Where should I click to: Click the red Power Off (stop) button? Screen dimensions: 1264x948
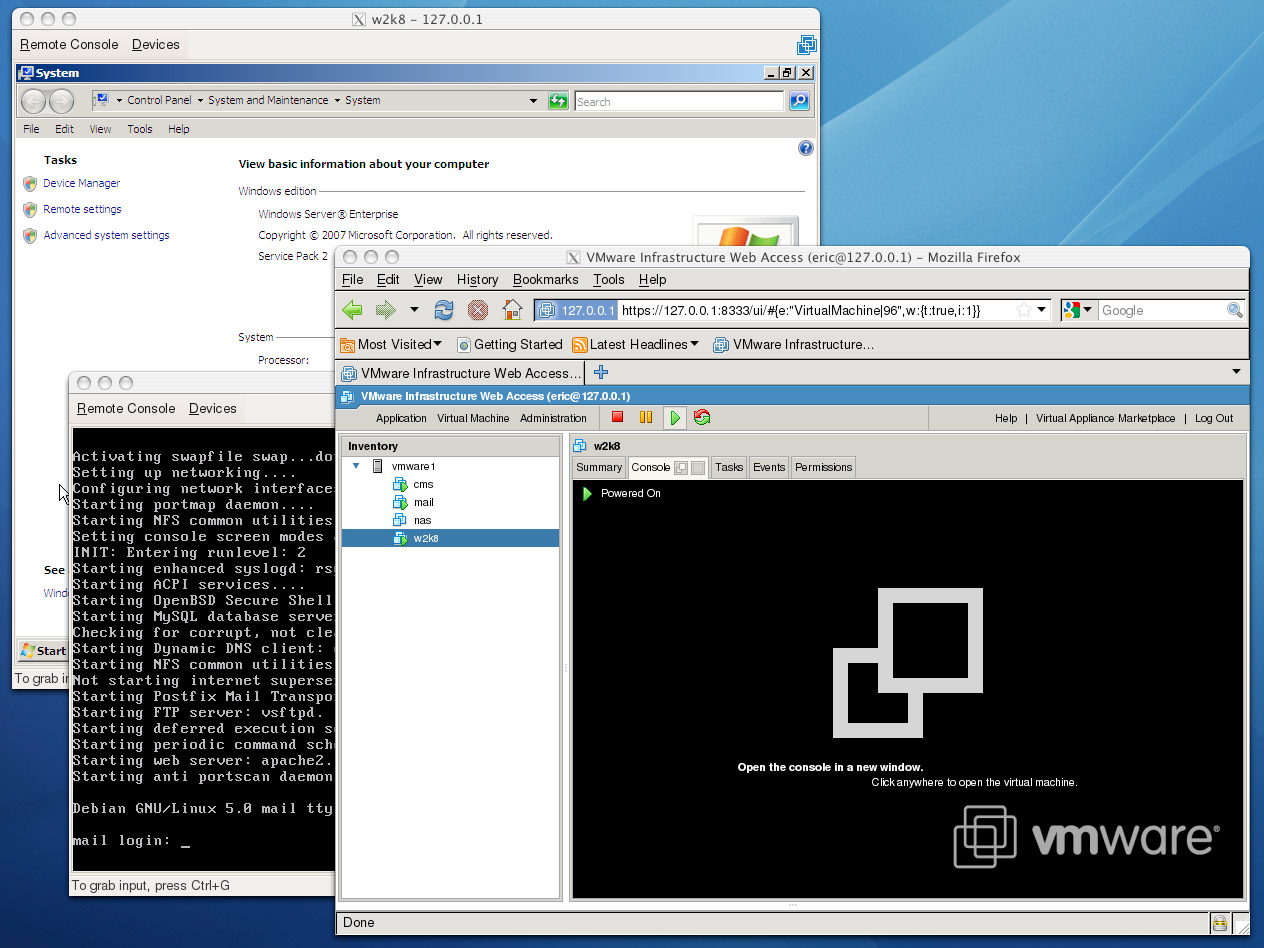click(x=617, y=418)
